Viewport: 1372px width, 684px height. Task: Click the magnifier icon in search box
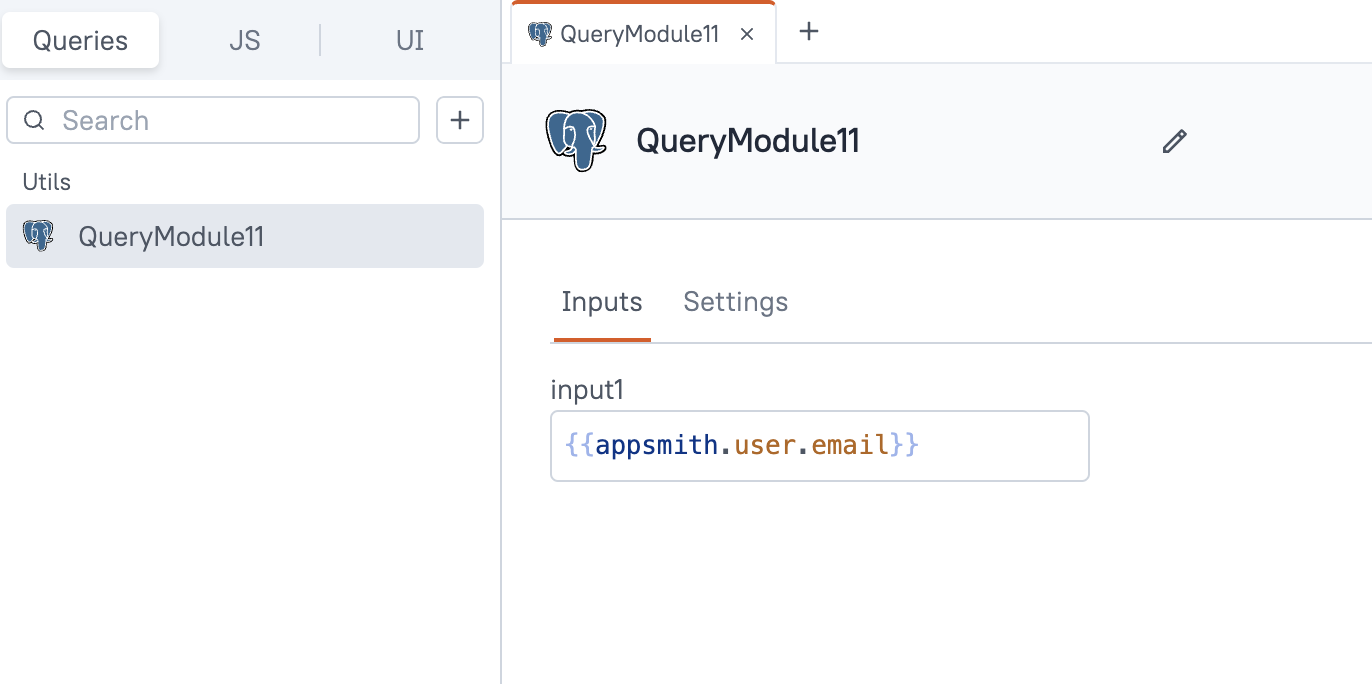click(35, 121)
